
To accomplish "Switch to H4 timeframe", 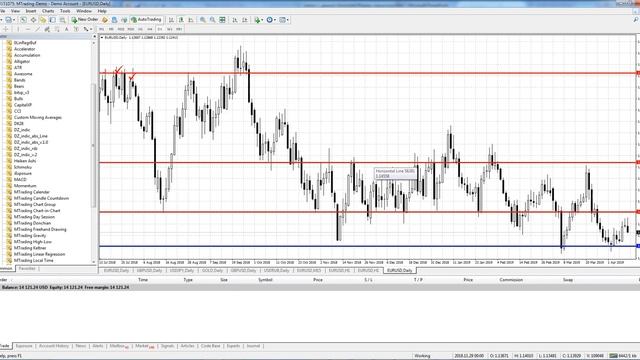I will pos(150,29).
